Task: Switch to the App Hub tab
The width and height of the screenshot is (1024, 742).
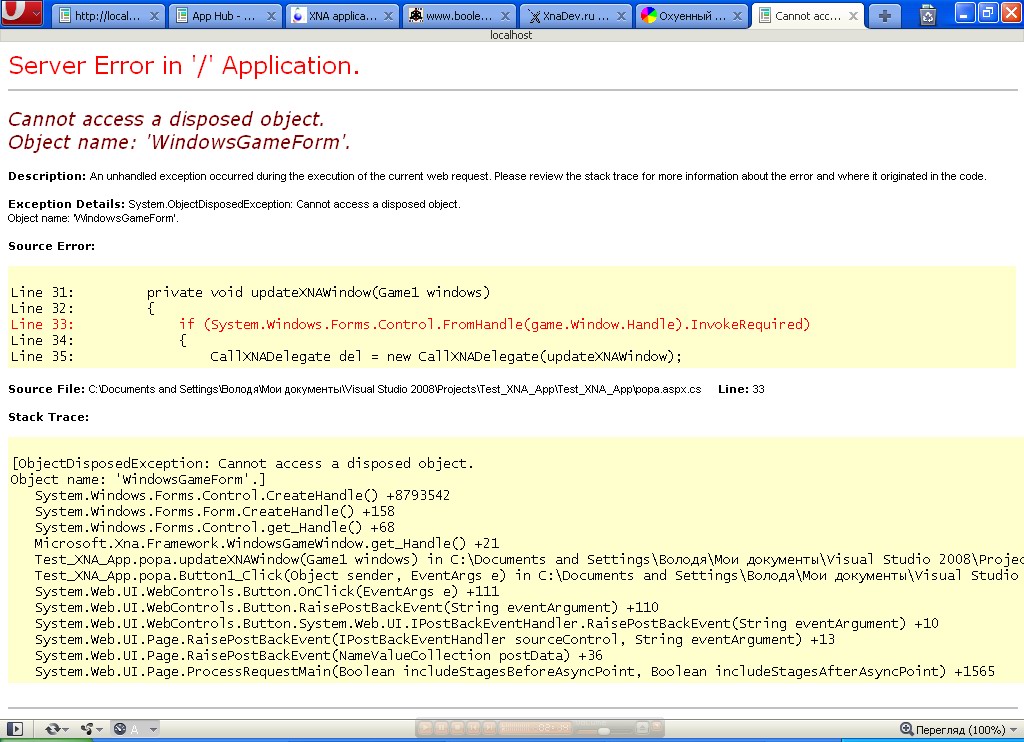Action: coord(223,16)
